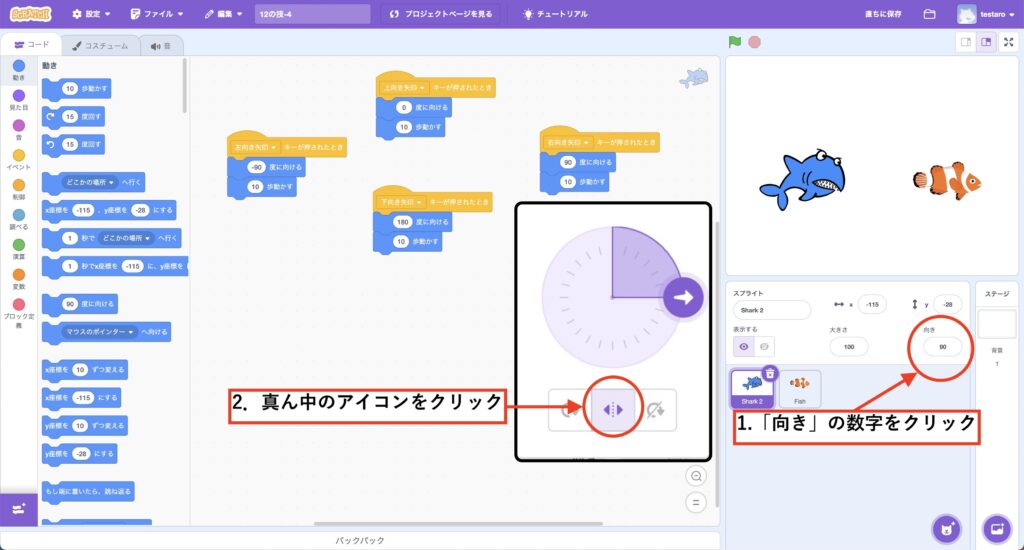Image resolution: width=1024 pixels, height=550 pixels.
Task: Click the 大きさ size field 100
Action: coord(849,347)
